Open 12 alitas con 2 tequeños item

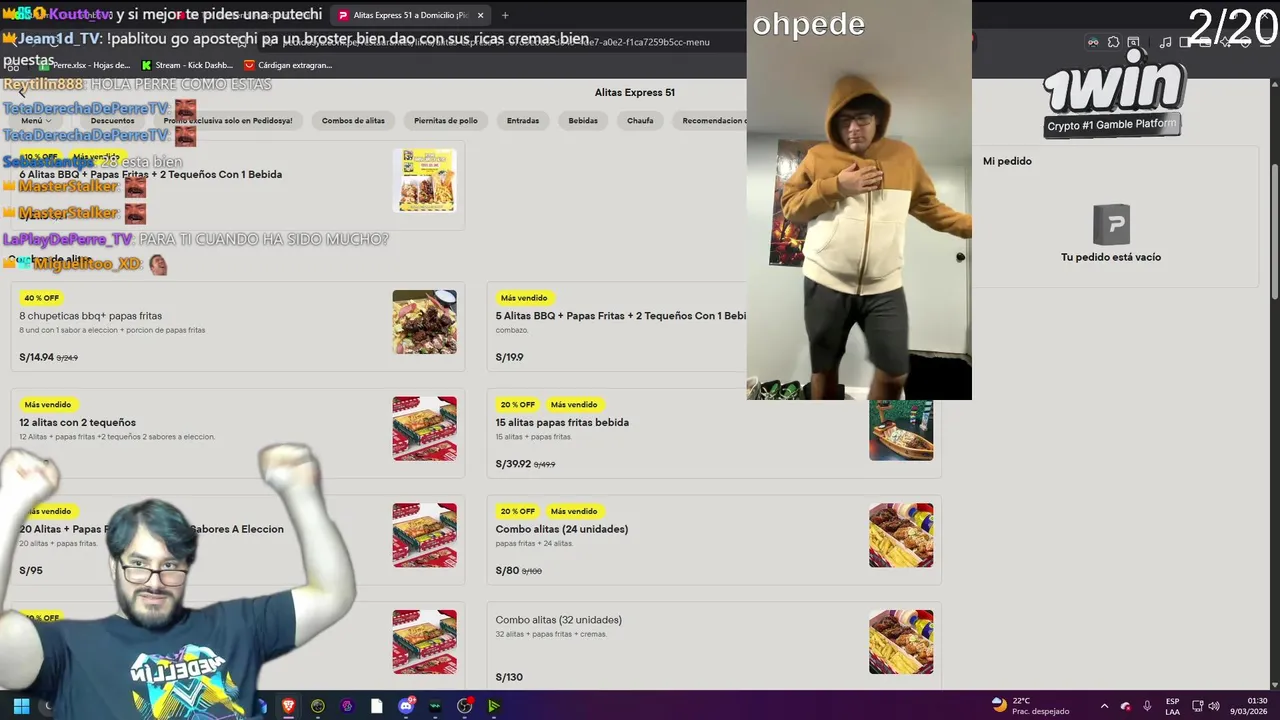[238, 433]
